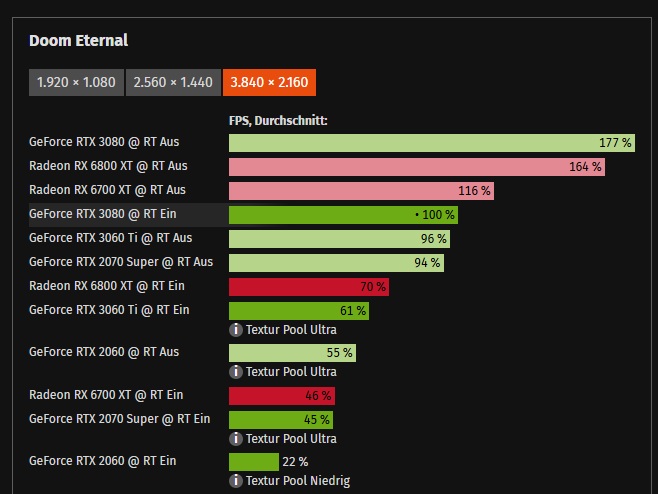The width and height of the screenshot is (658, 494).
Task: Select Radeon RX 6700 XT @ RT Ein label
Action: (106, 395)
